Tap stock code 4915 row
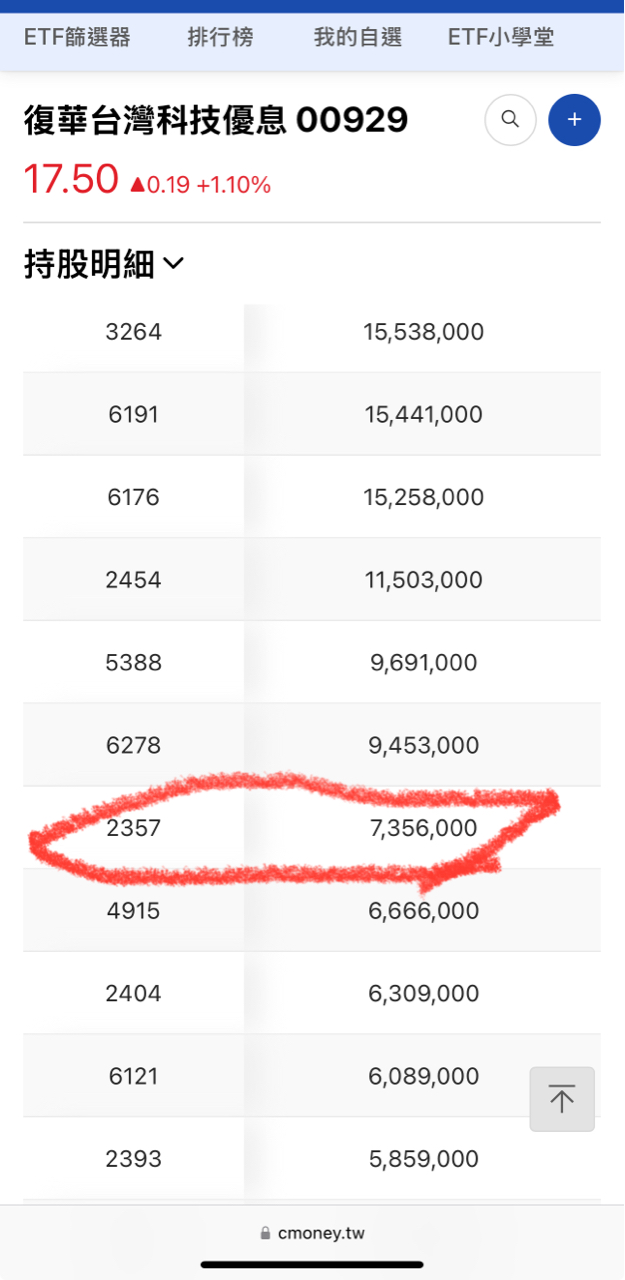Image resolution: width=625 pixels, height=1280 pixels. 133,911
